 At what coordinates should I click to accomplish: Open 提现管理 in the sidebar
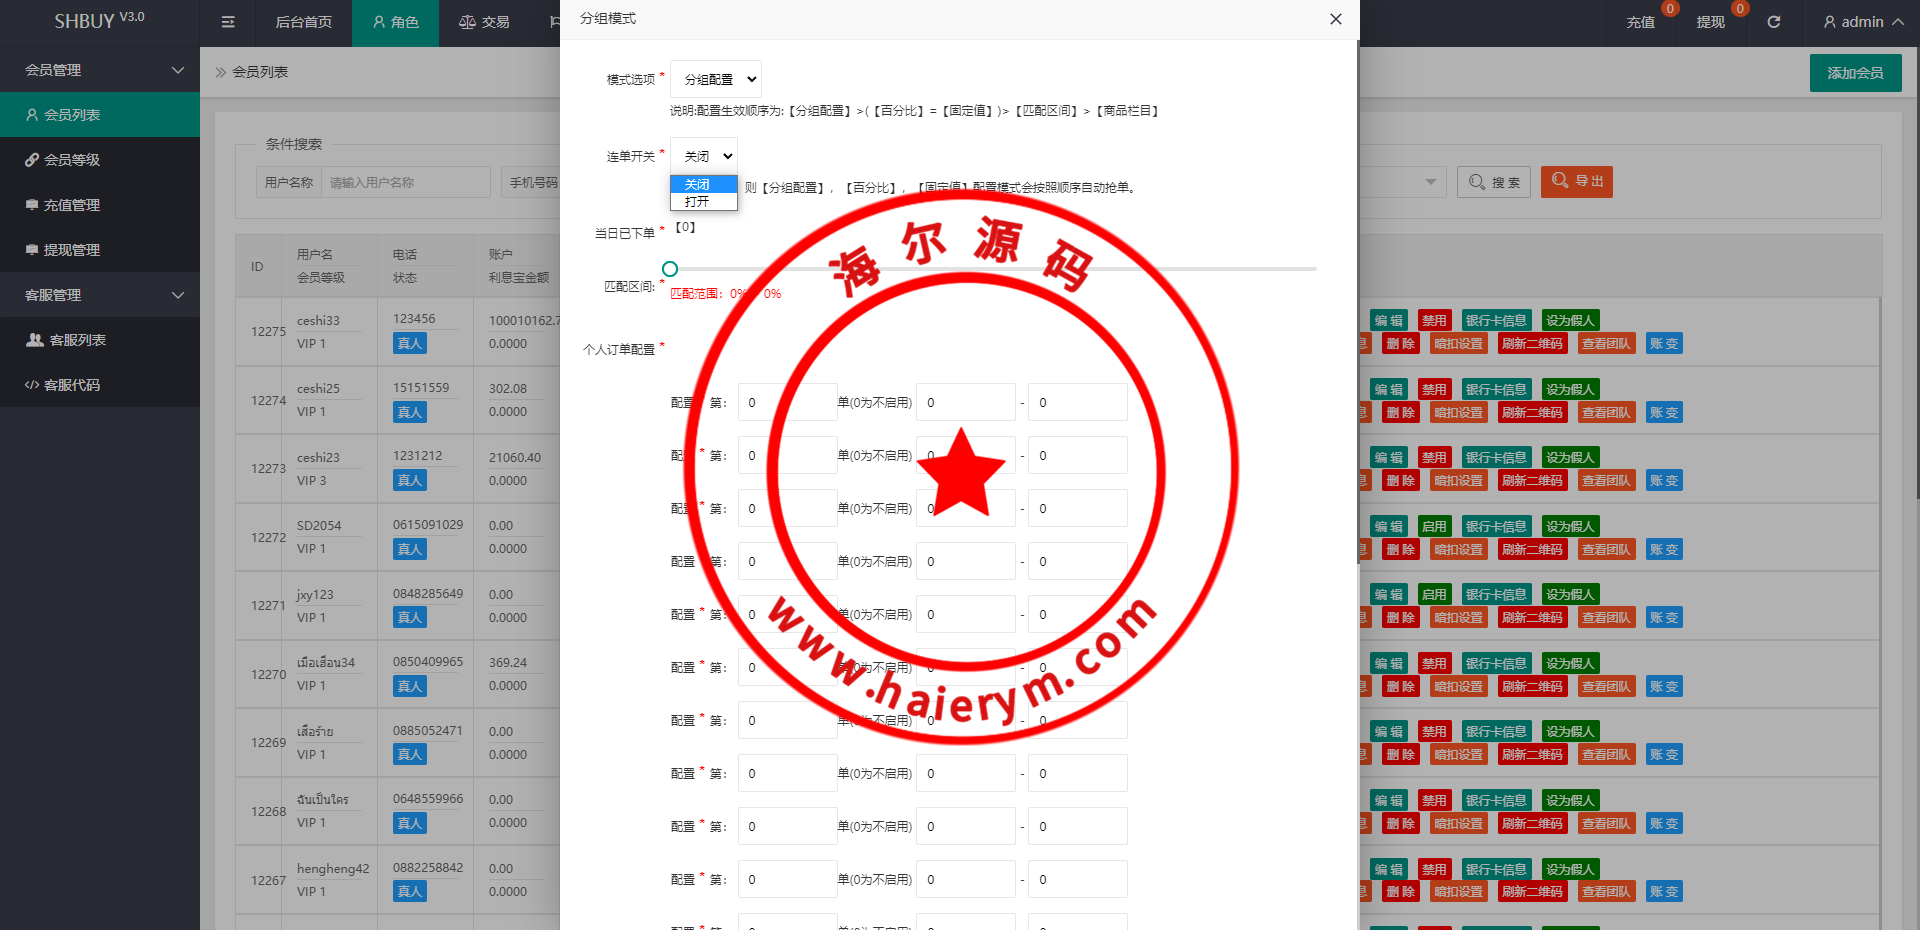coord(71,250)
